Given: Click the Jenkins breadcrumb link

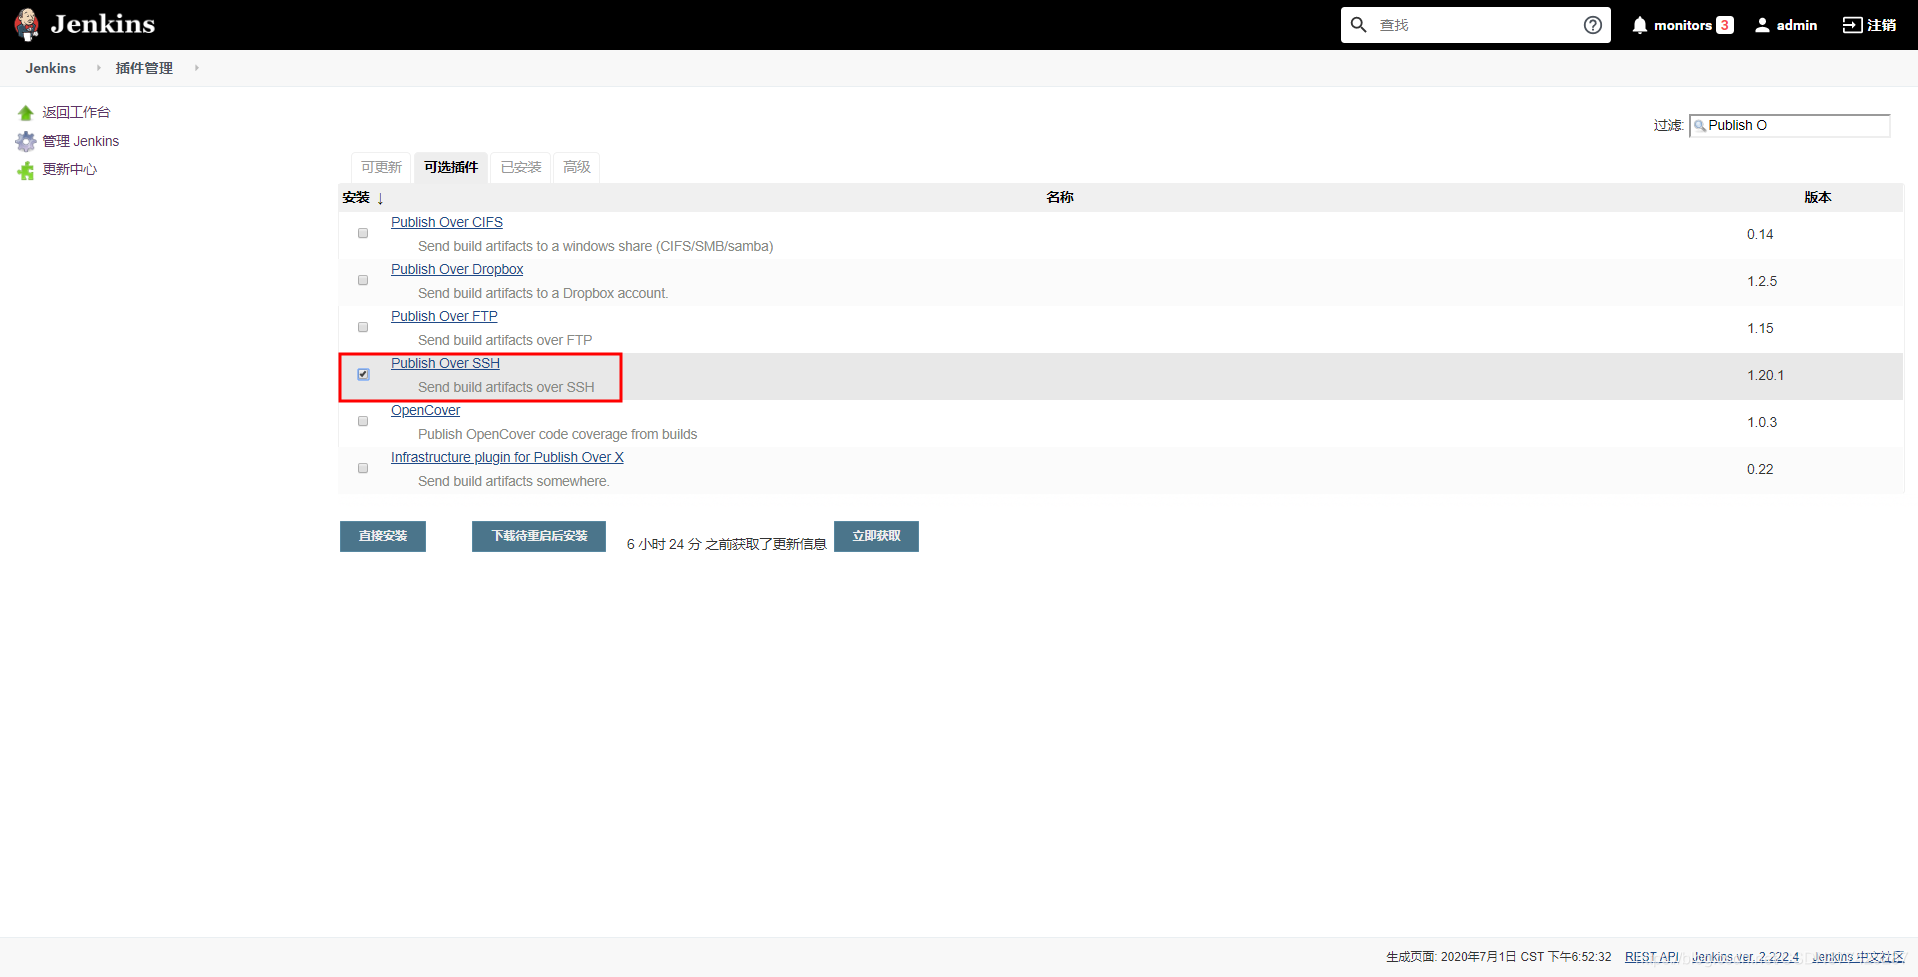Looking at the screenshot, I should tap(51, 68).
